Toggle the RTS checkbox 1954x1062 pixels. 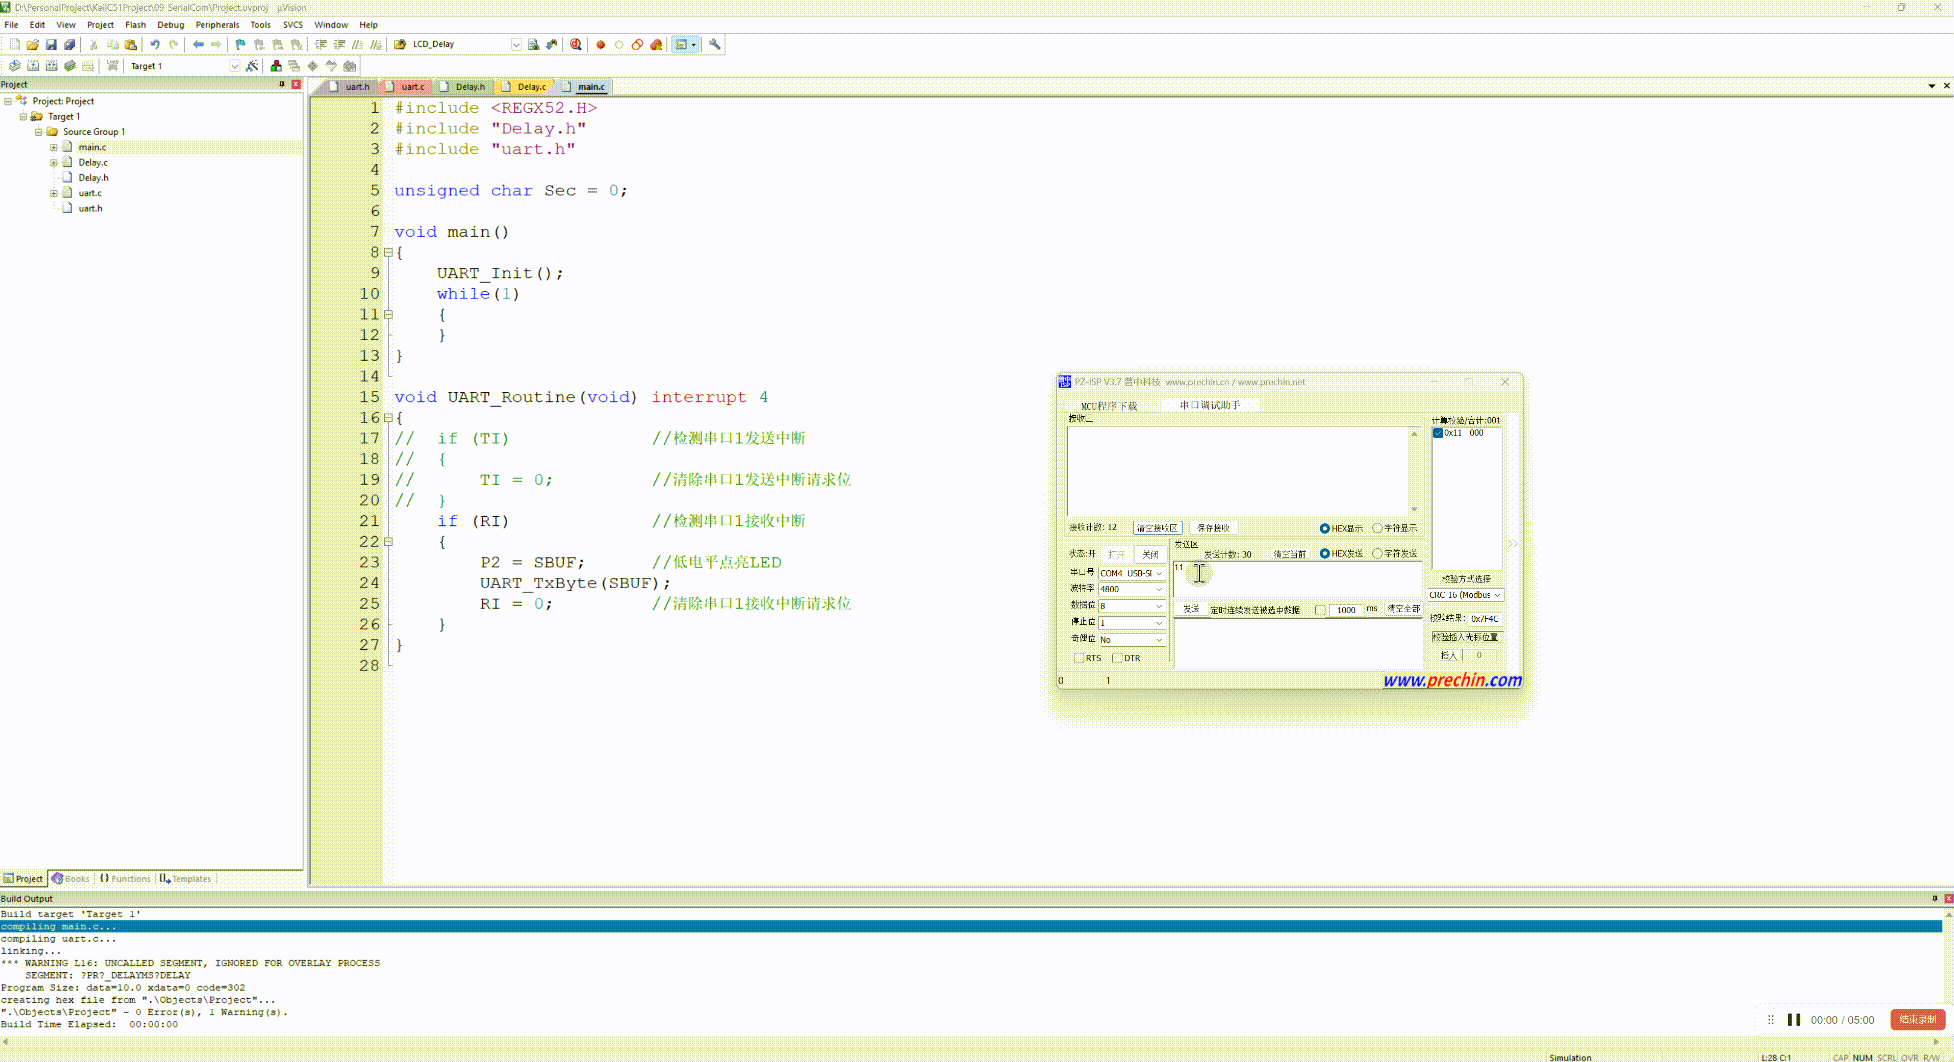pyautogui.click(x=1079, y=658)
